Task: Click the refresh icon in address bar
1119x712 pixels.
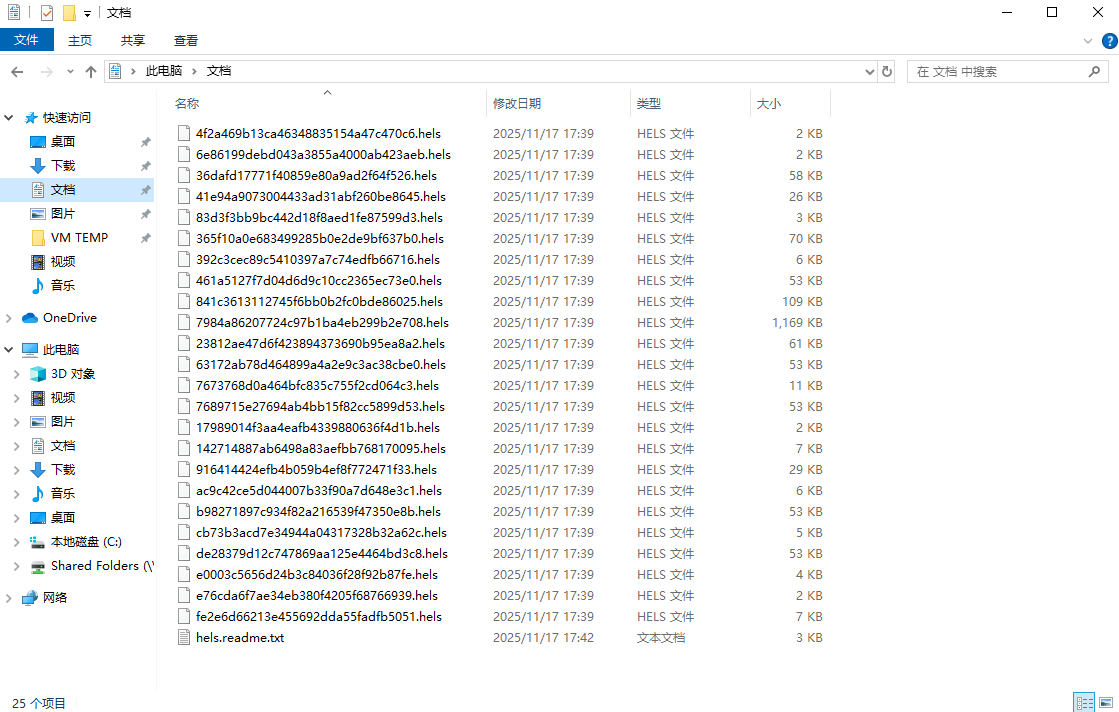Action: 886,72
